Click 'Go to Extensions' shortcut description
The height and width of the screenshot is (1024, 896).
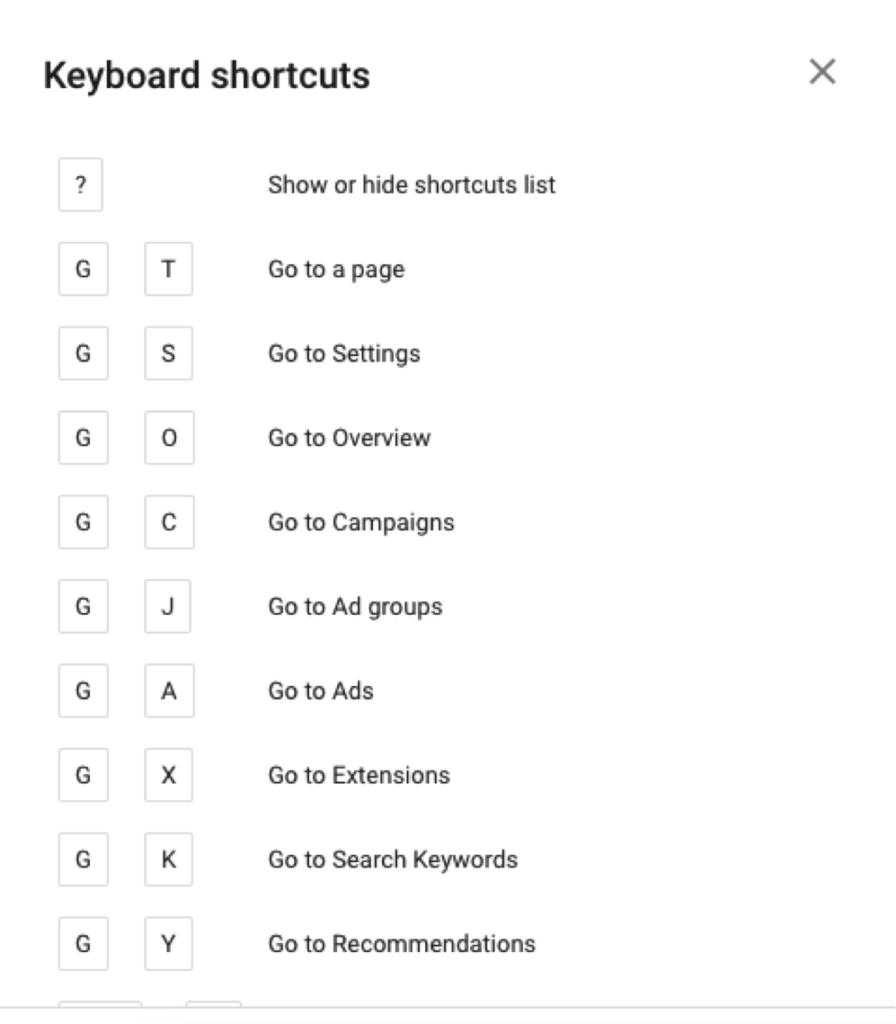coord(359,775)
